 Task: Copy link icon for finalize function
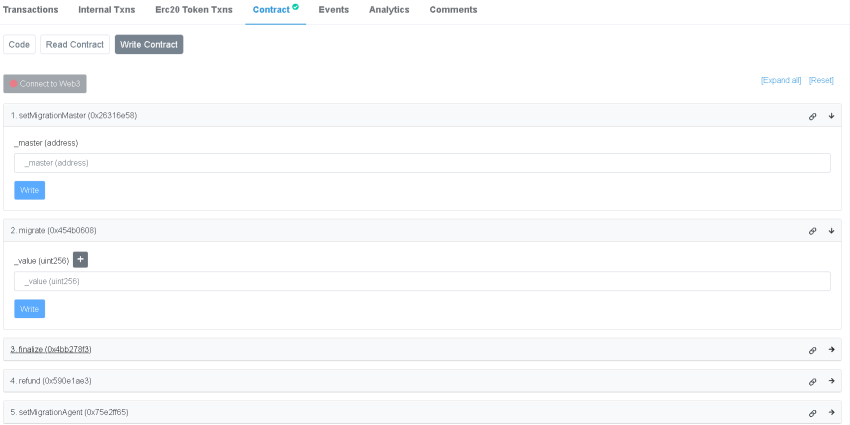click(813, 350)
